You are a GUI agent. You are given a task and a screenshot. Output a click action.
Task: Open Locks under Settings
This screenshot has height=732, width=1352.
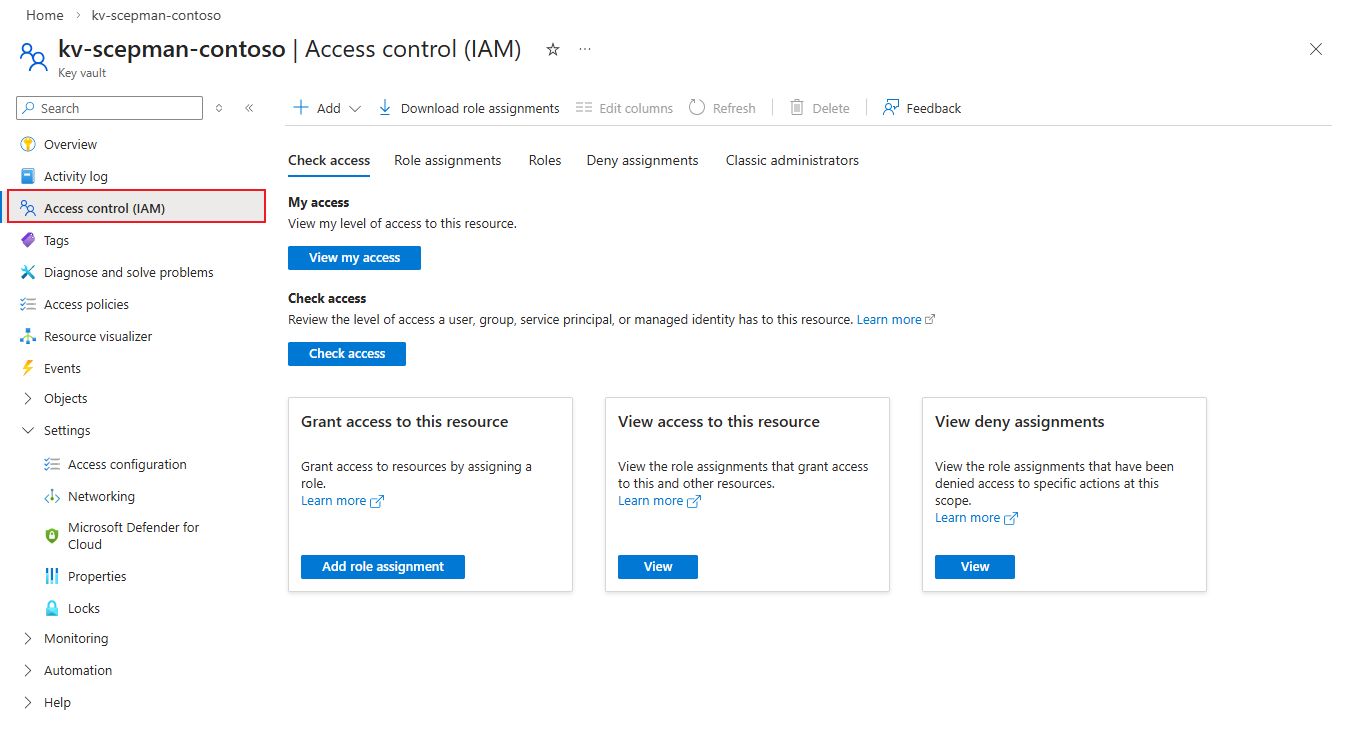point(84,608)
